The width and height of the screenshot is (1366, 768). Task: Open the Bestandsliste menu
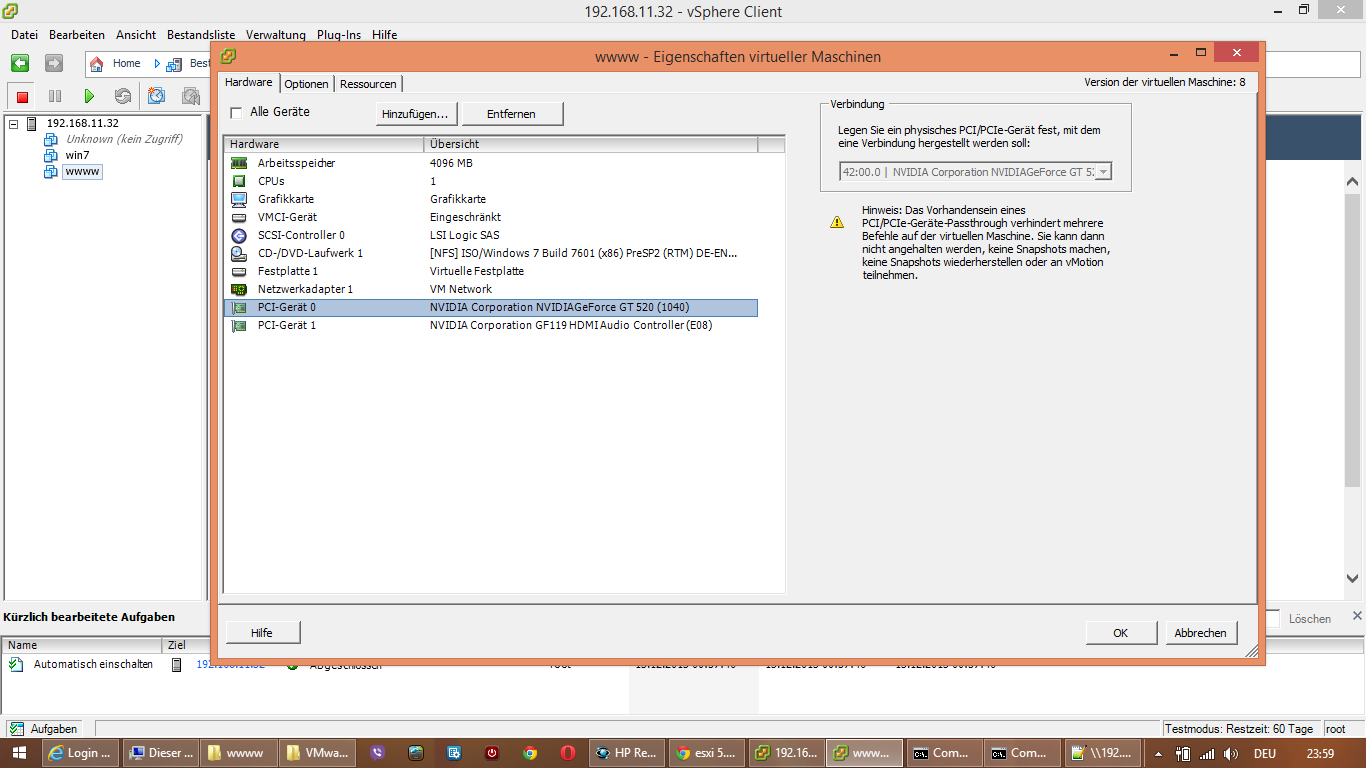click(x=201, y=34)
